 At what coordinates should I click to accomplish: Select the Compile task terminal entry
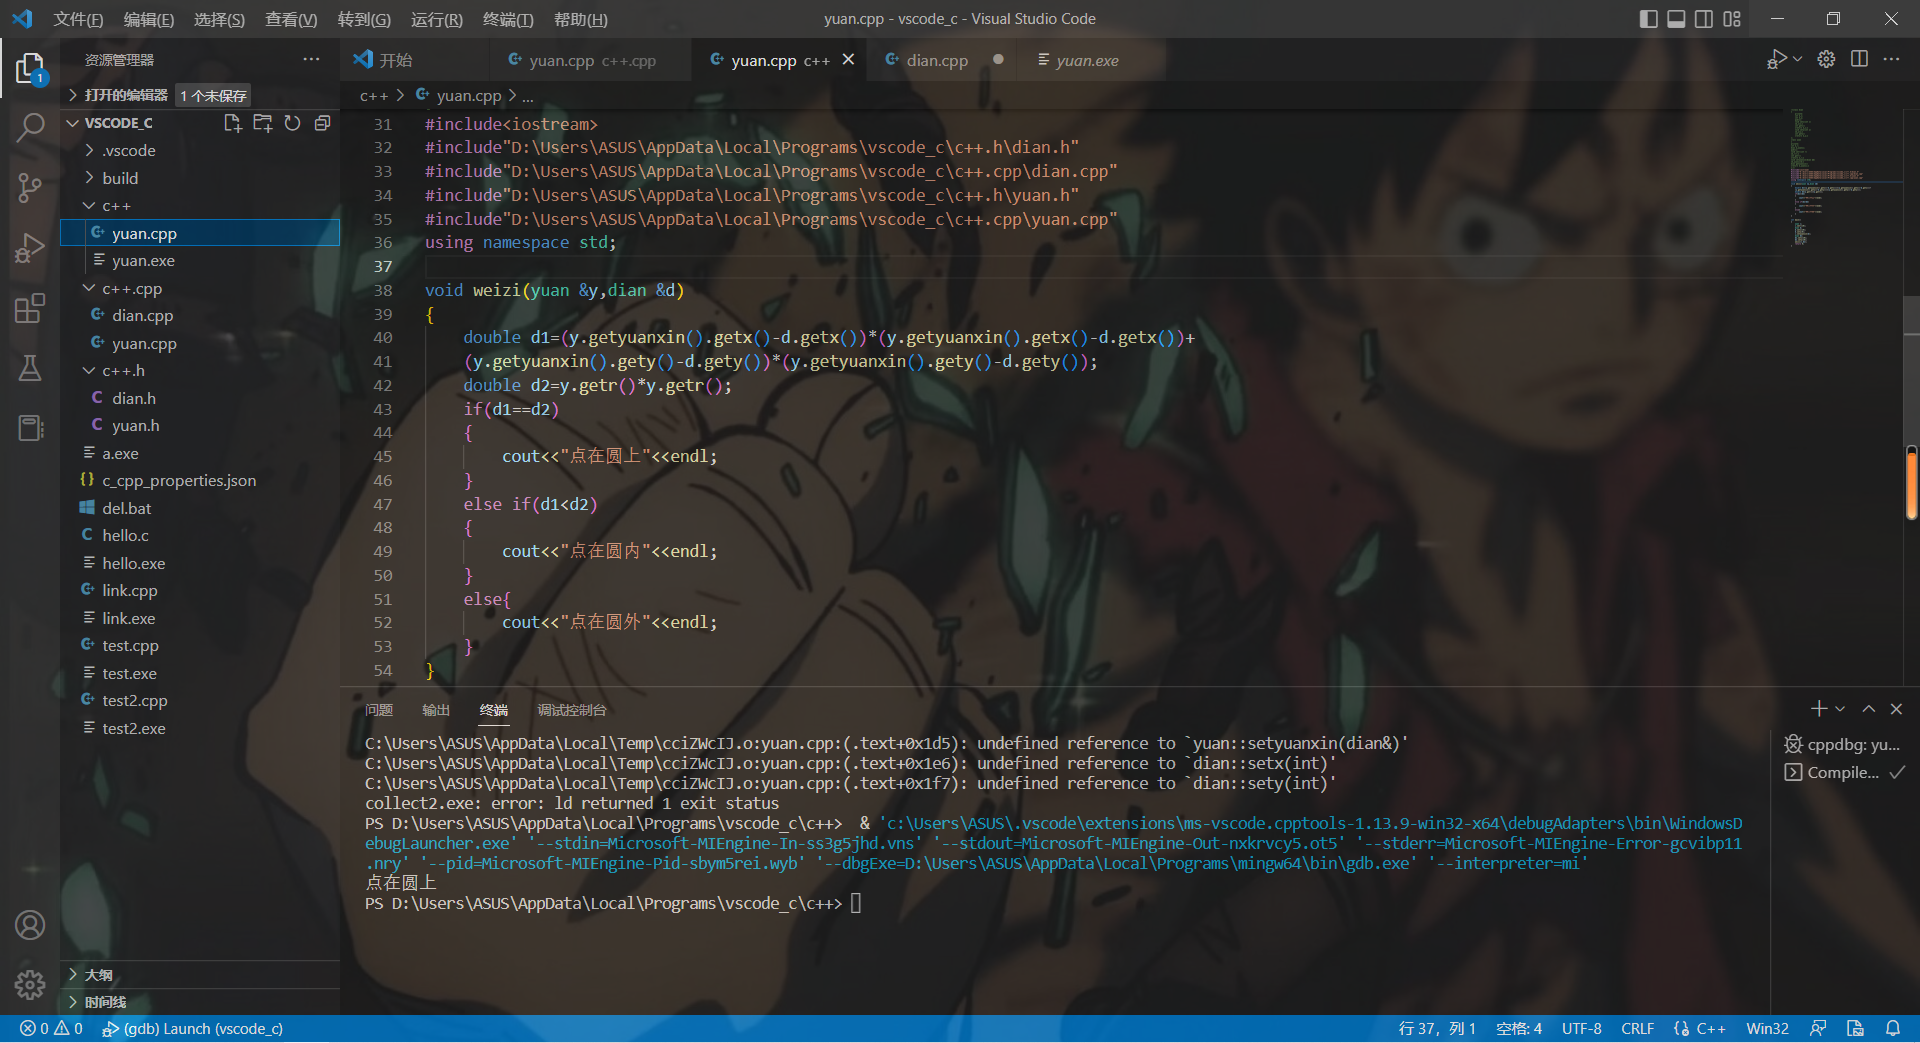tap(1844, 773)
